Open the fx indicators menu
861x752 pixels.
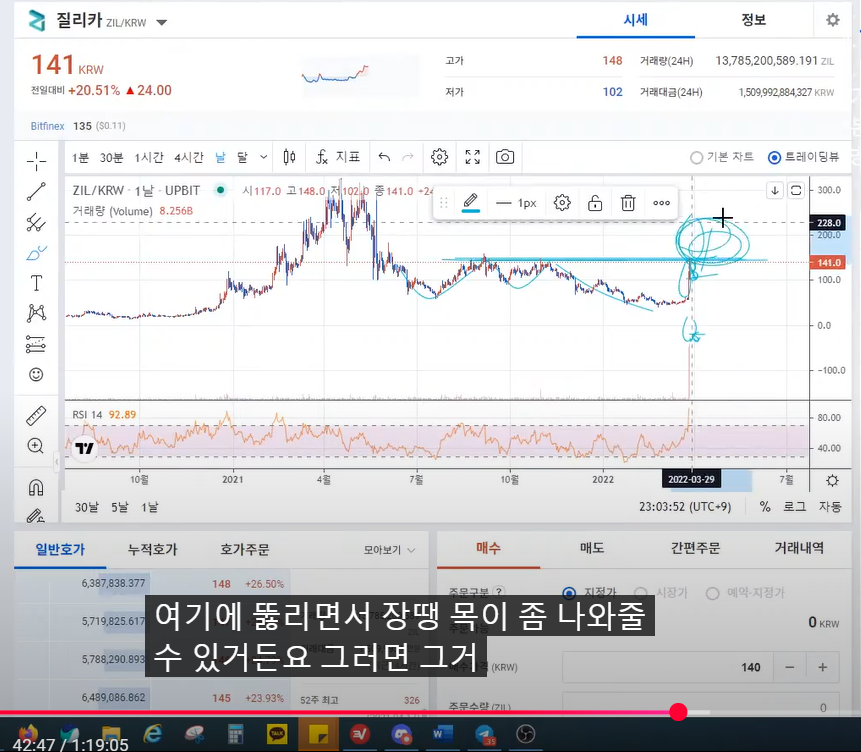click(338, 158)
